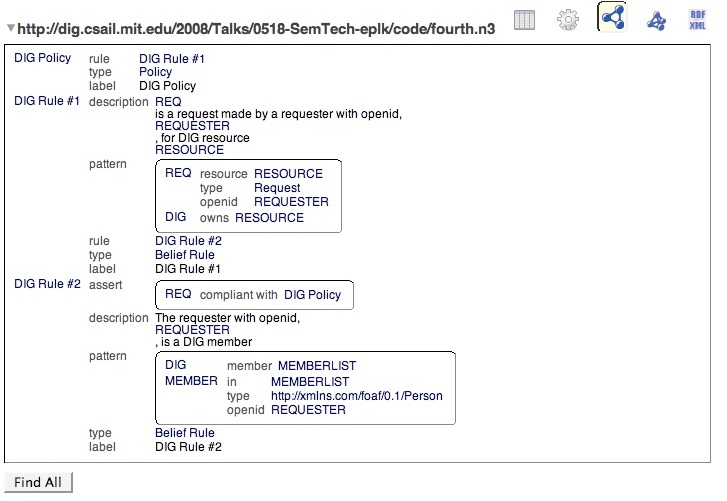Click REQUESTER in the DIG Rule #1 description
The width and height of the screenshot is (727, 501).
(192, 126)
